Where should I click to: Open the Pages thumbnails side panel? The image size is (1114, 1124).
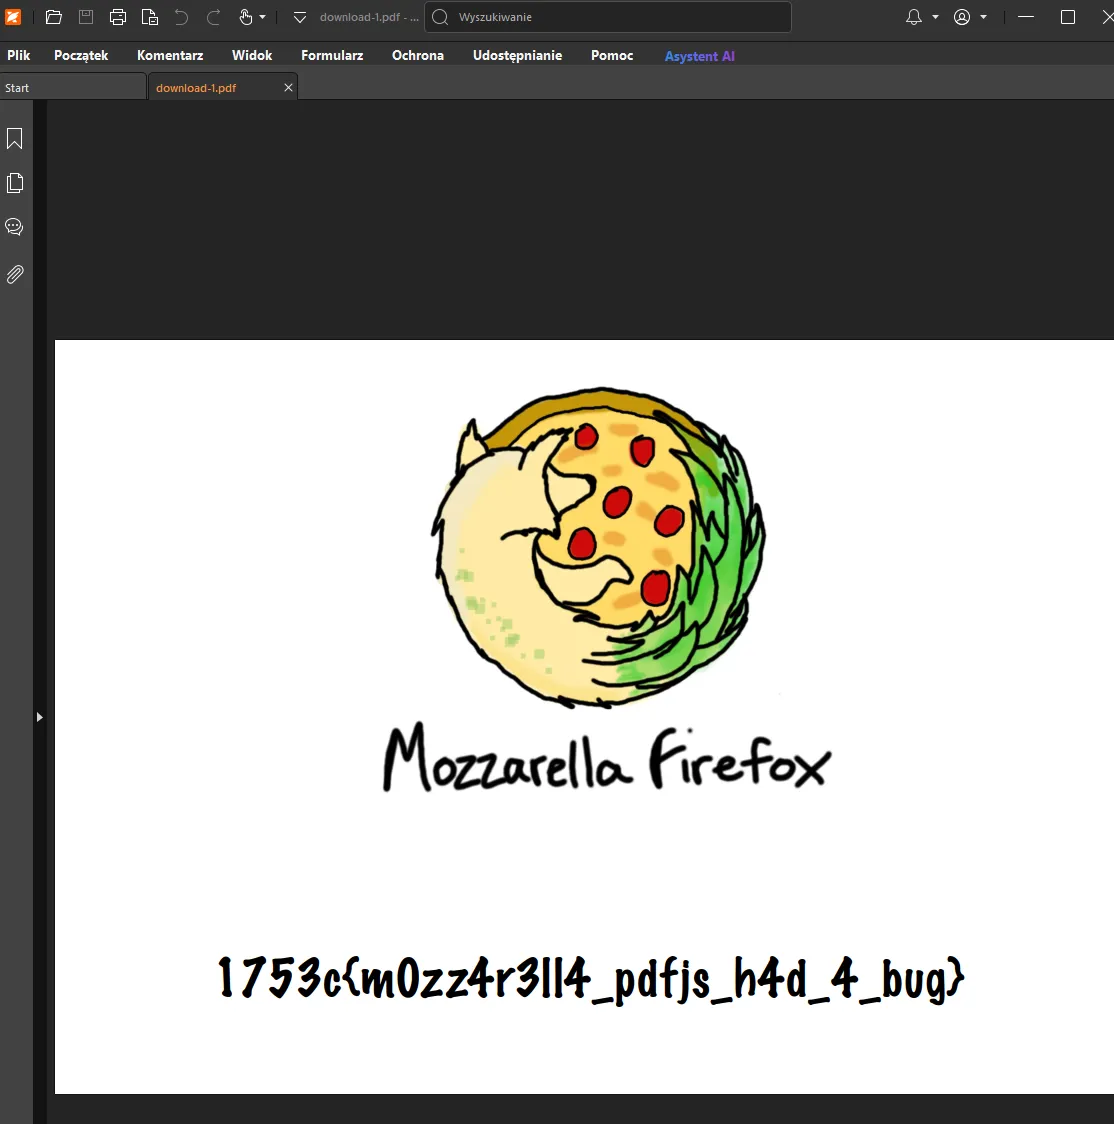coord(14,183)
